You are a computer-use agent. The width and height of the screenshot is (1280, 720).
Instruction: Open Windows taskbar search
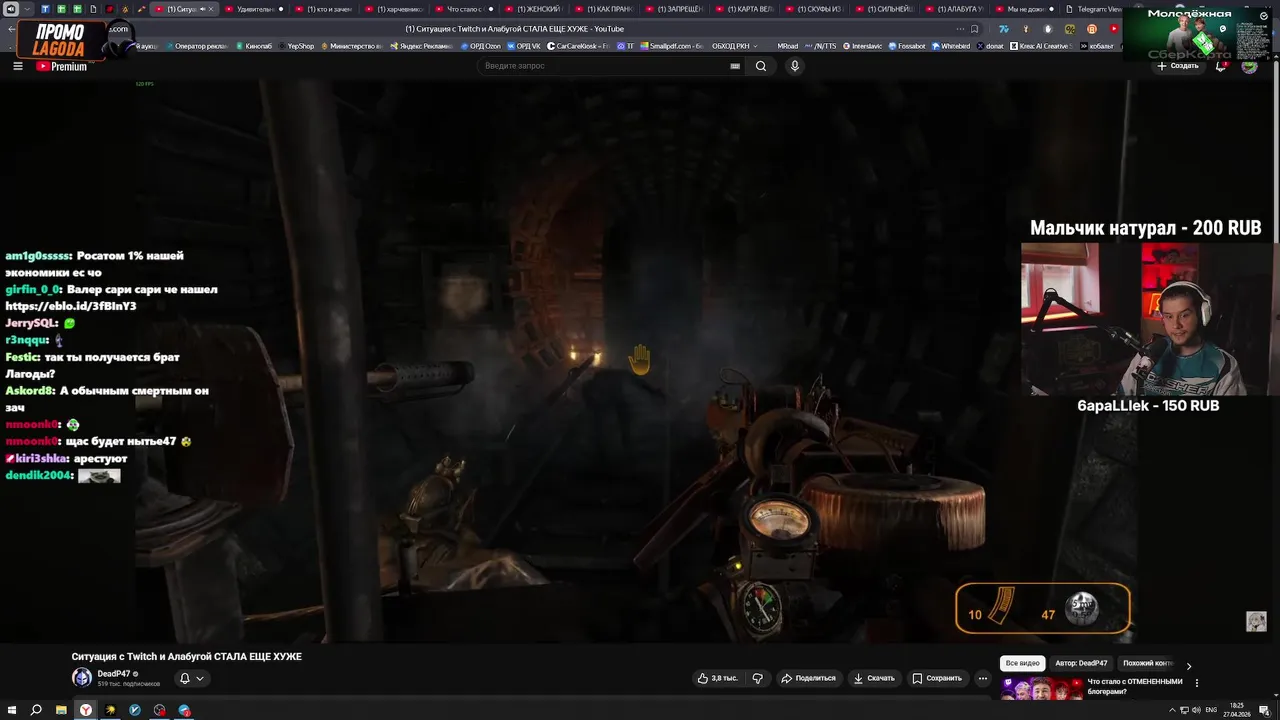(36, 710)
